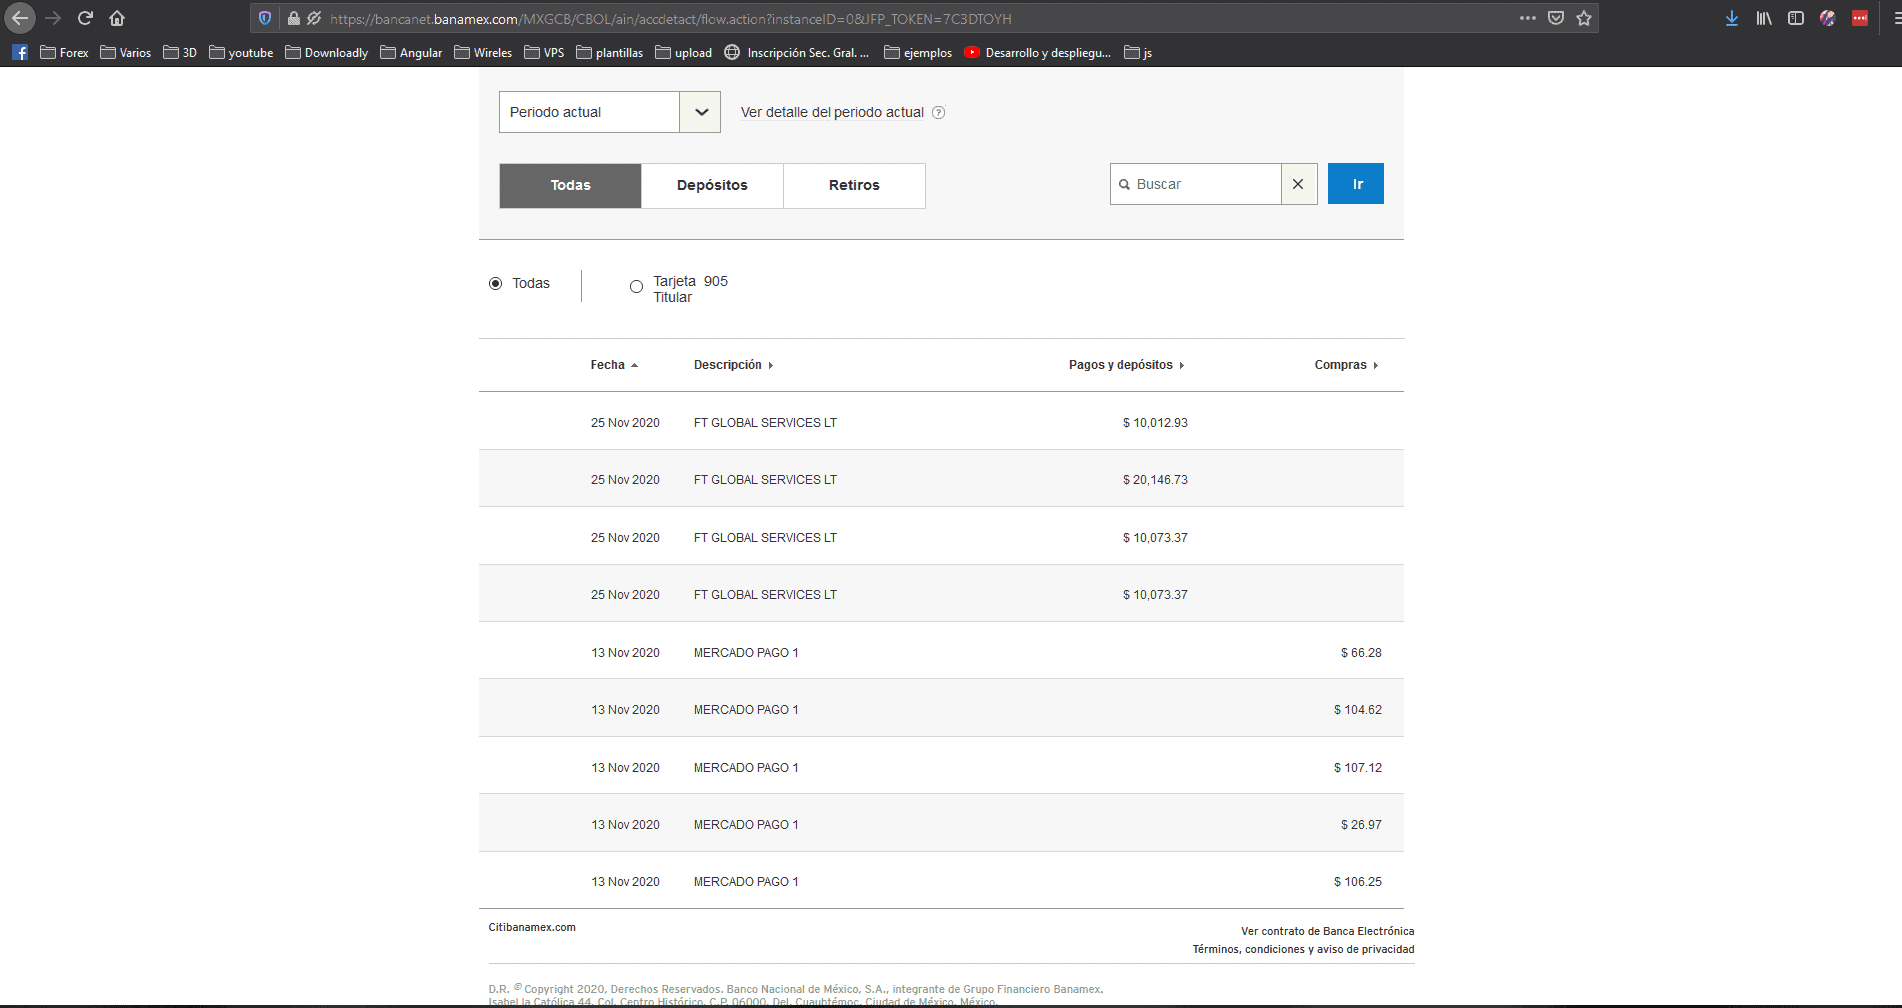Click into the Buscar search field
The image size is (1902, 1008).
point(1203,184)
